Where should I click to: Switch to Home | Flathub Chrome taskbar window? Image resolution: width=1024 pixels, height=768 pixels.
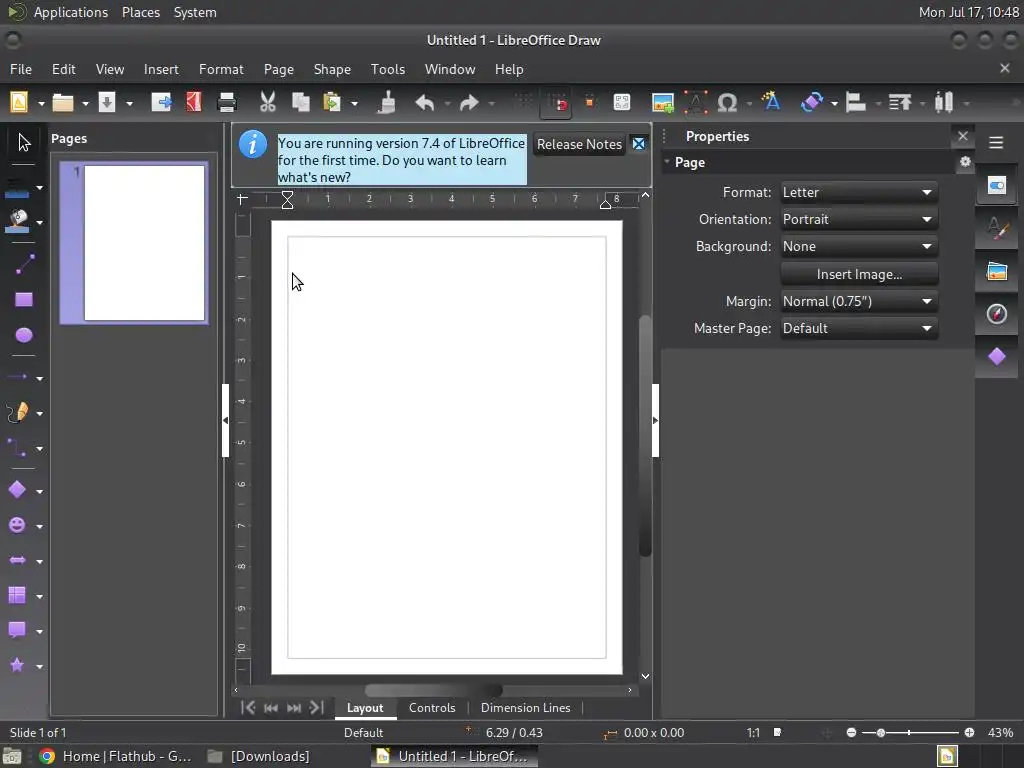pos(115,756)
